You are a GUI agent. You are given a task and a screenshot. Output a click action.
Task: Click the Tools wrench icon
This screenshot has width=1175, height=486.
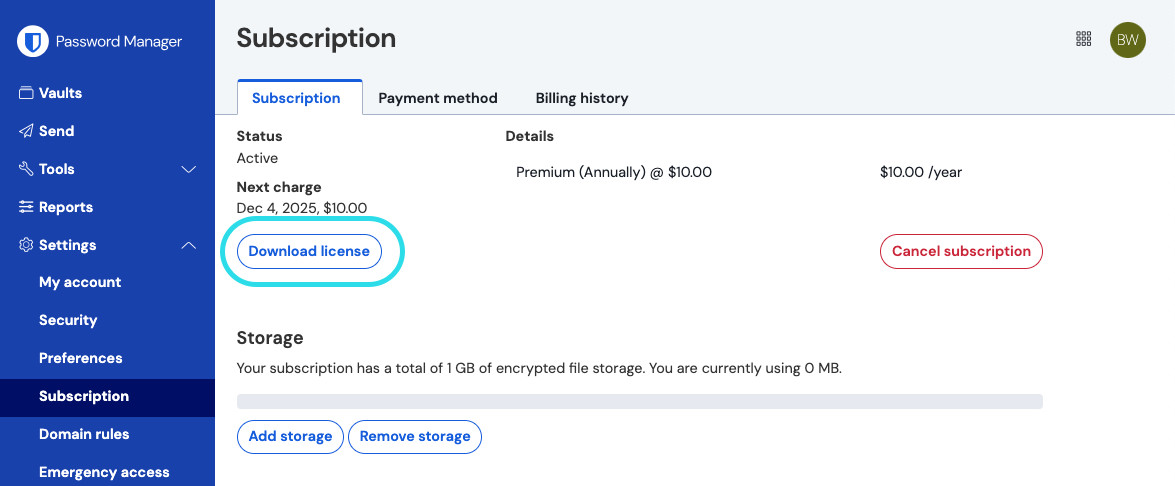click(x=26, y=169)
